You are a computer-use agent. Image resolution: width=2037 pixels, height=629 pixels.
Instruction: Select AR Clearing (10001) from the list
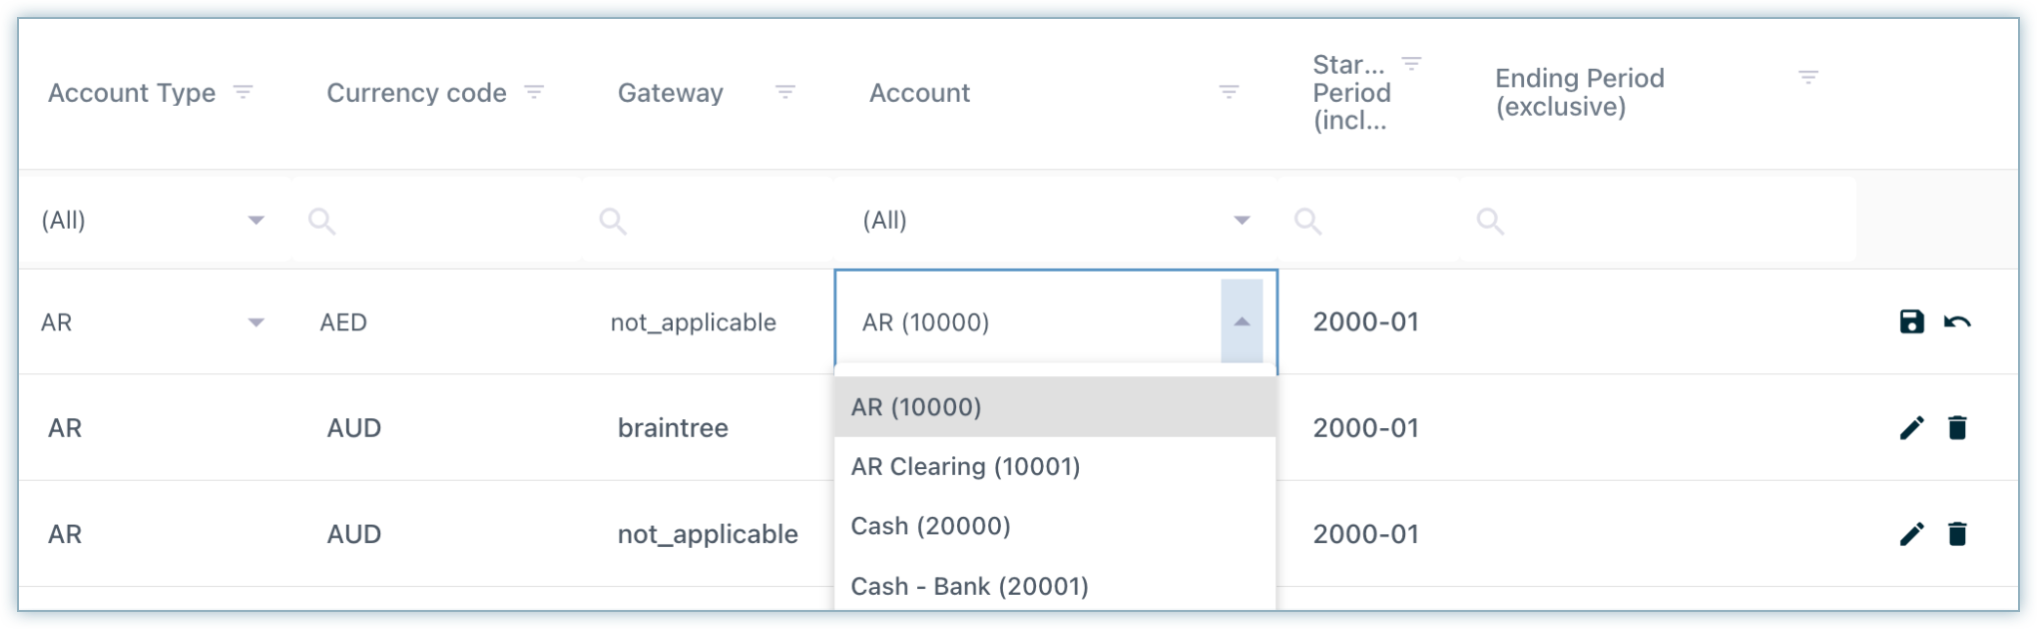(x=965, y=467)
